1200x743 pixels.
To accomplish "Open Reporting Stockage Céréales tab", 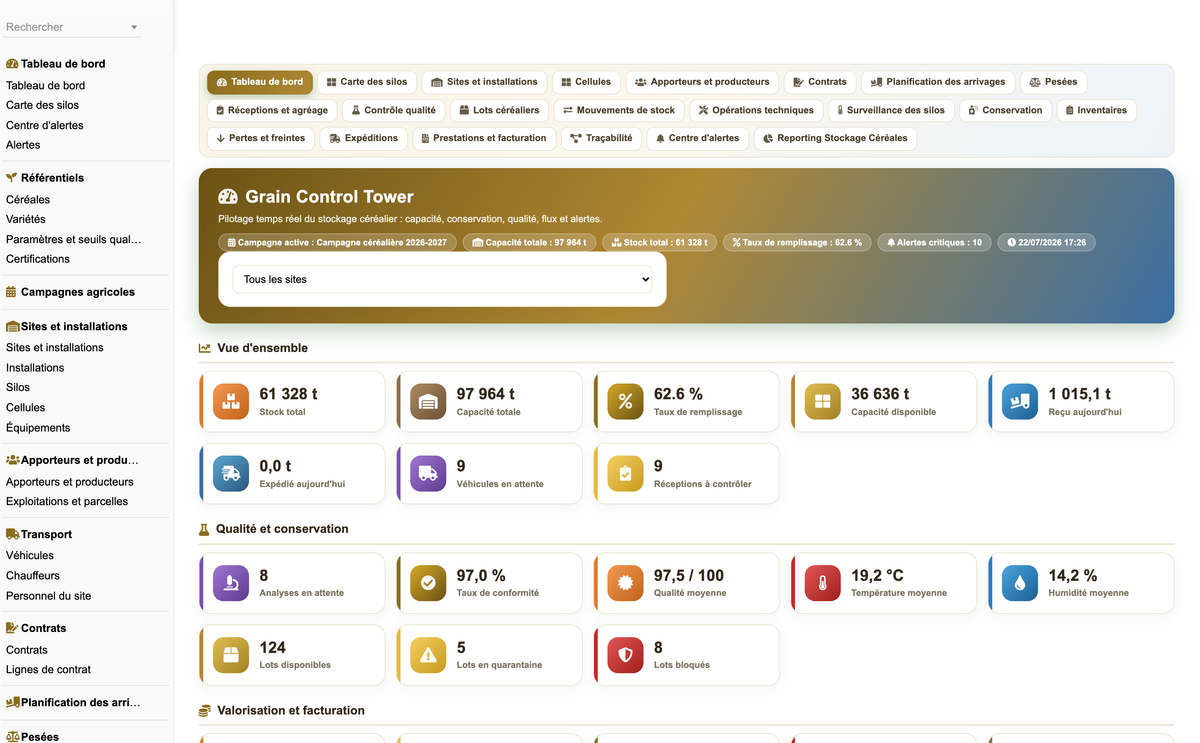I will click(x=835, y=138).
